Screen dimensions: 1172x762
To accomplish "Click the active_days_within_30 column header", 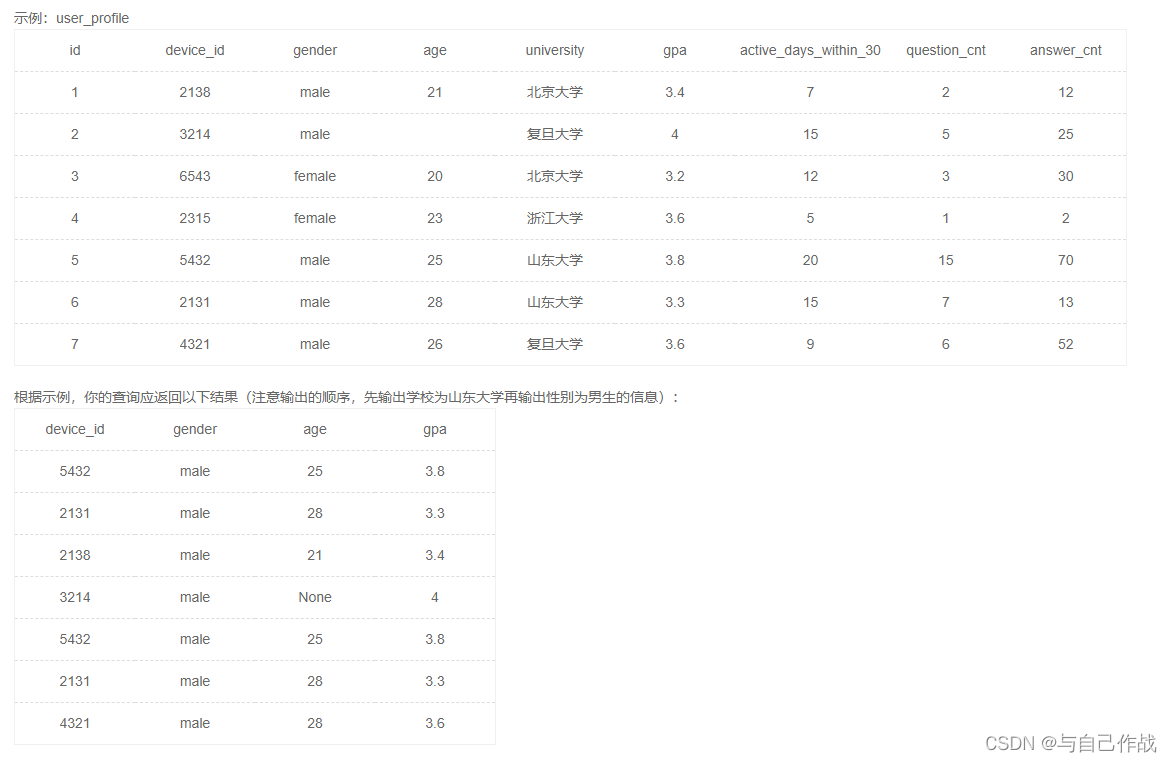I will pyautogui.click(x=809, y=50).
